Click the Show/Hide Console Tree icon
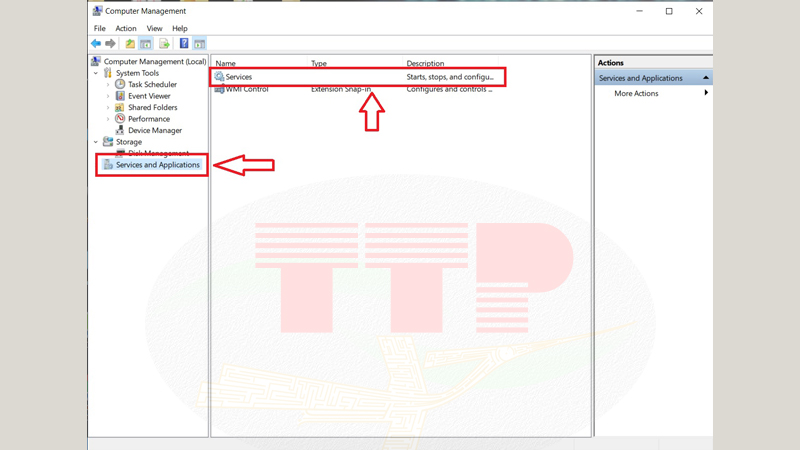This screenshot has width=800, height=450. [x=146, y=44]
